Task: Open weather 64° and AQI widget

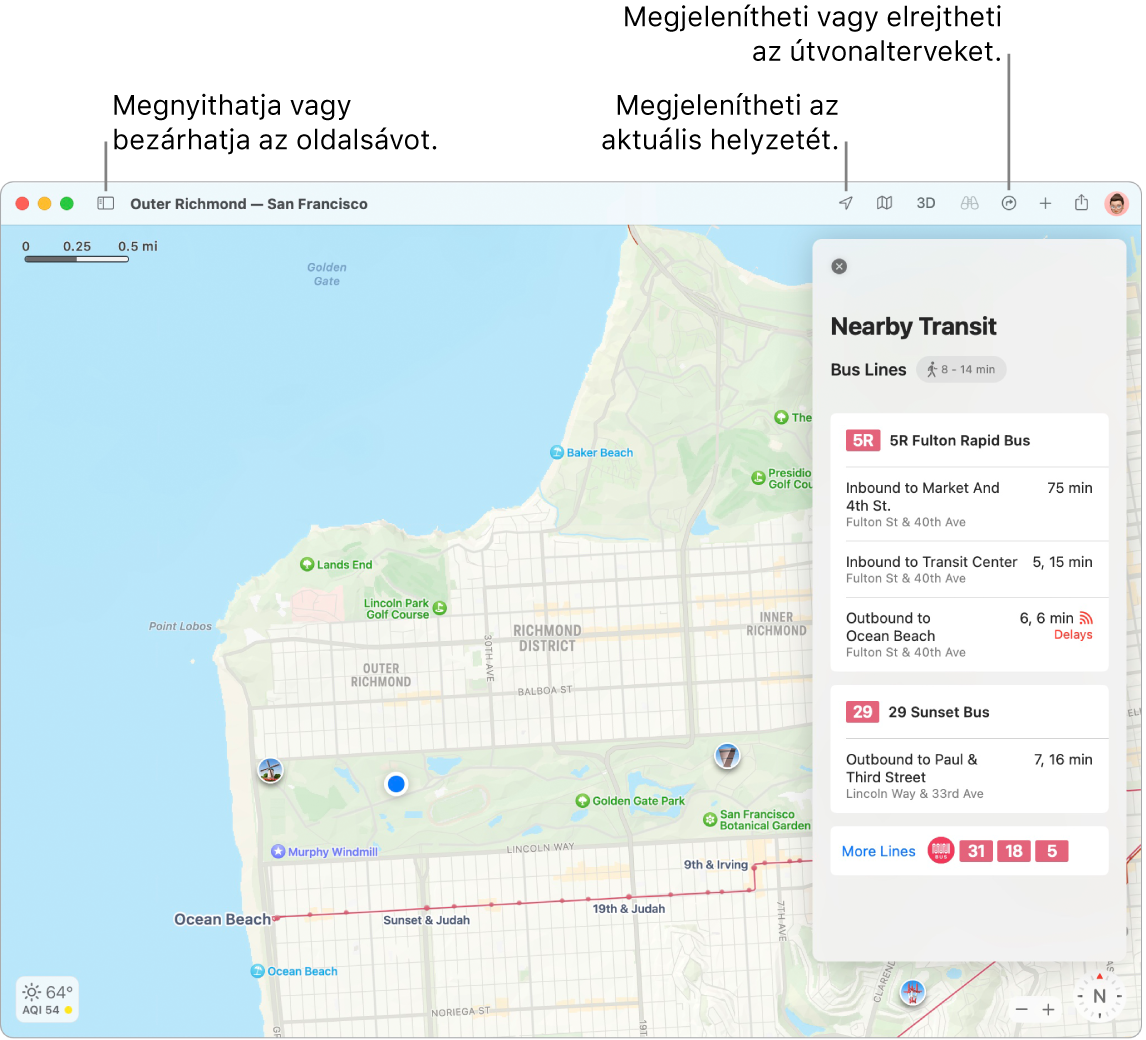Action: (x=48, y=999)
